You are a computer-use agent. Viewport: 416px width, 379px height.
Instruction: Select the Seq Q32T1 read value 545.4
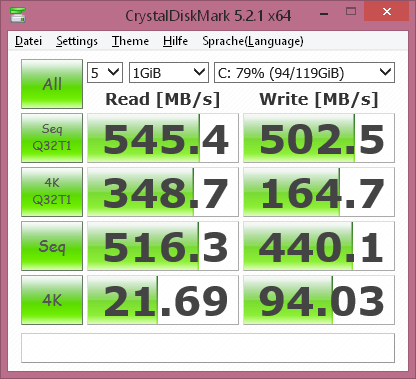tap(163, 138)
